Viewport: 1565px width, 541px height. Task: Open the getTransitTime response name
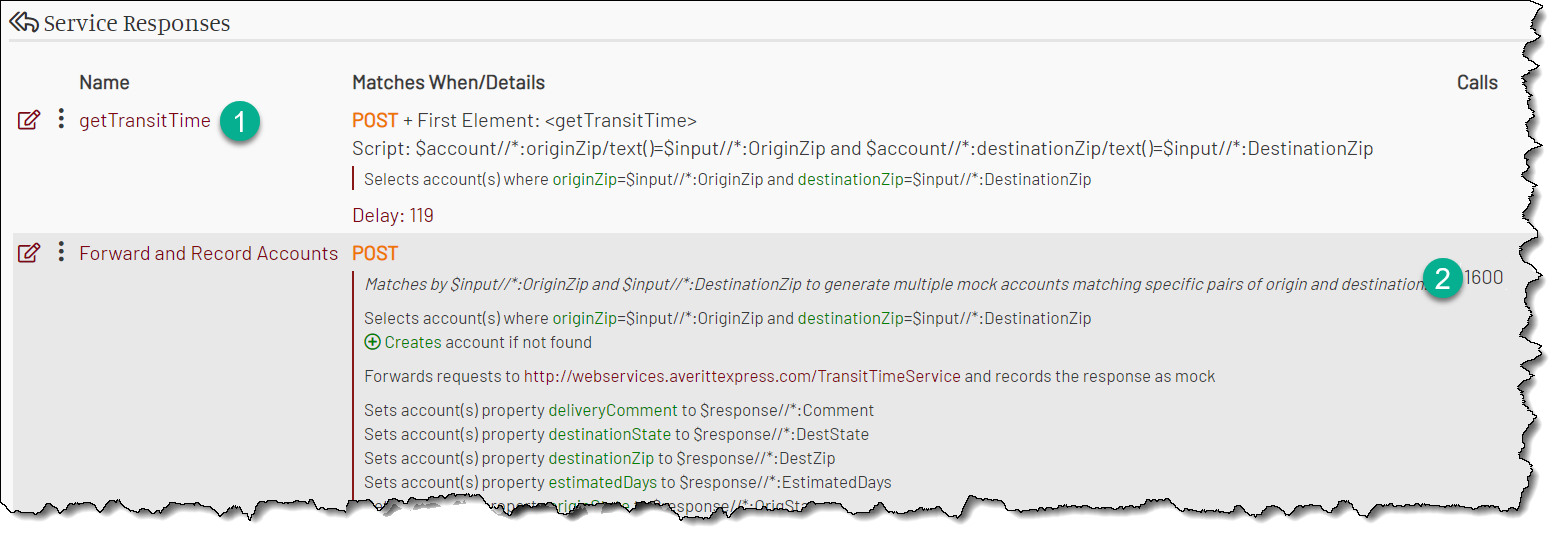click(145, 121)
